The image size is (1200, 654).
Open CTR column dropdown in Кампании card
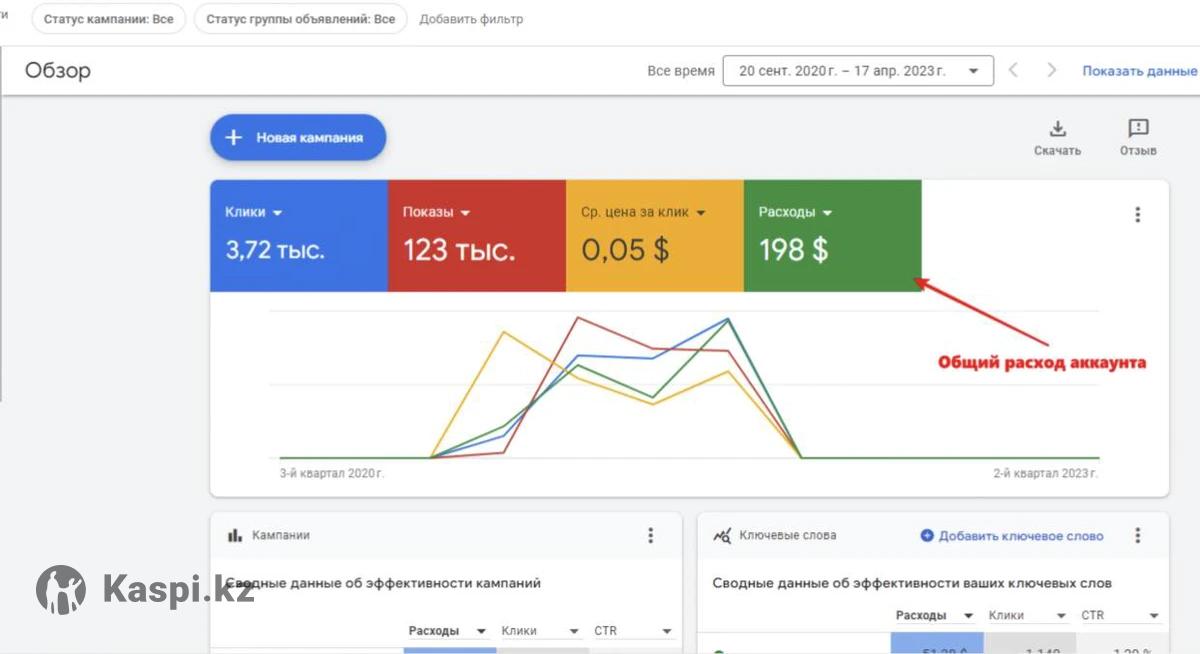tap(633, 631)
